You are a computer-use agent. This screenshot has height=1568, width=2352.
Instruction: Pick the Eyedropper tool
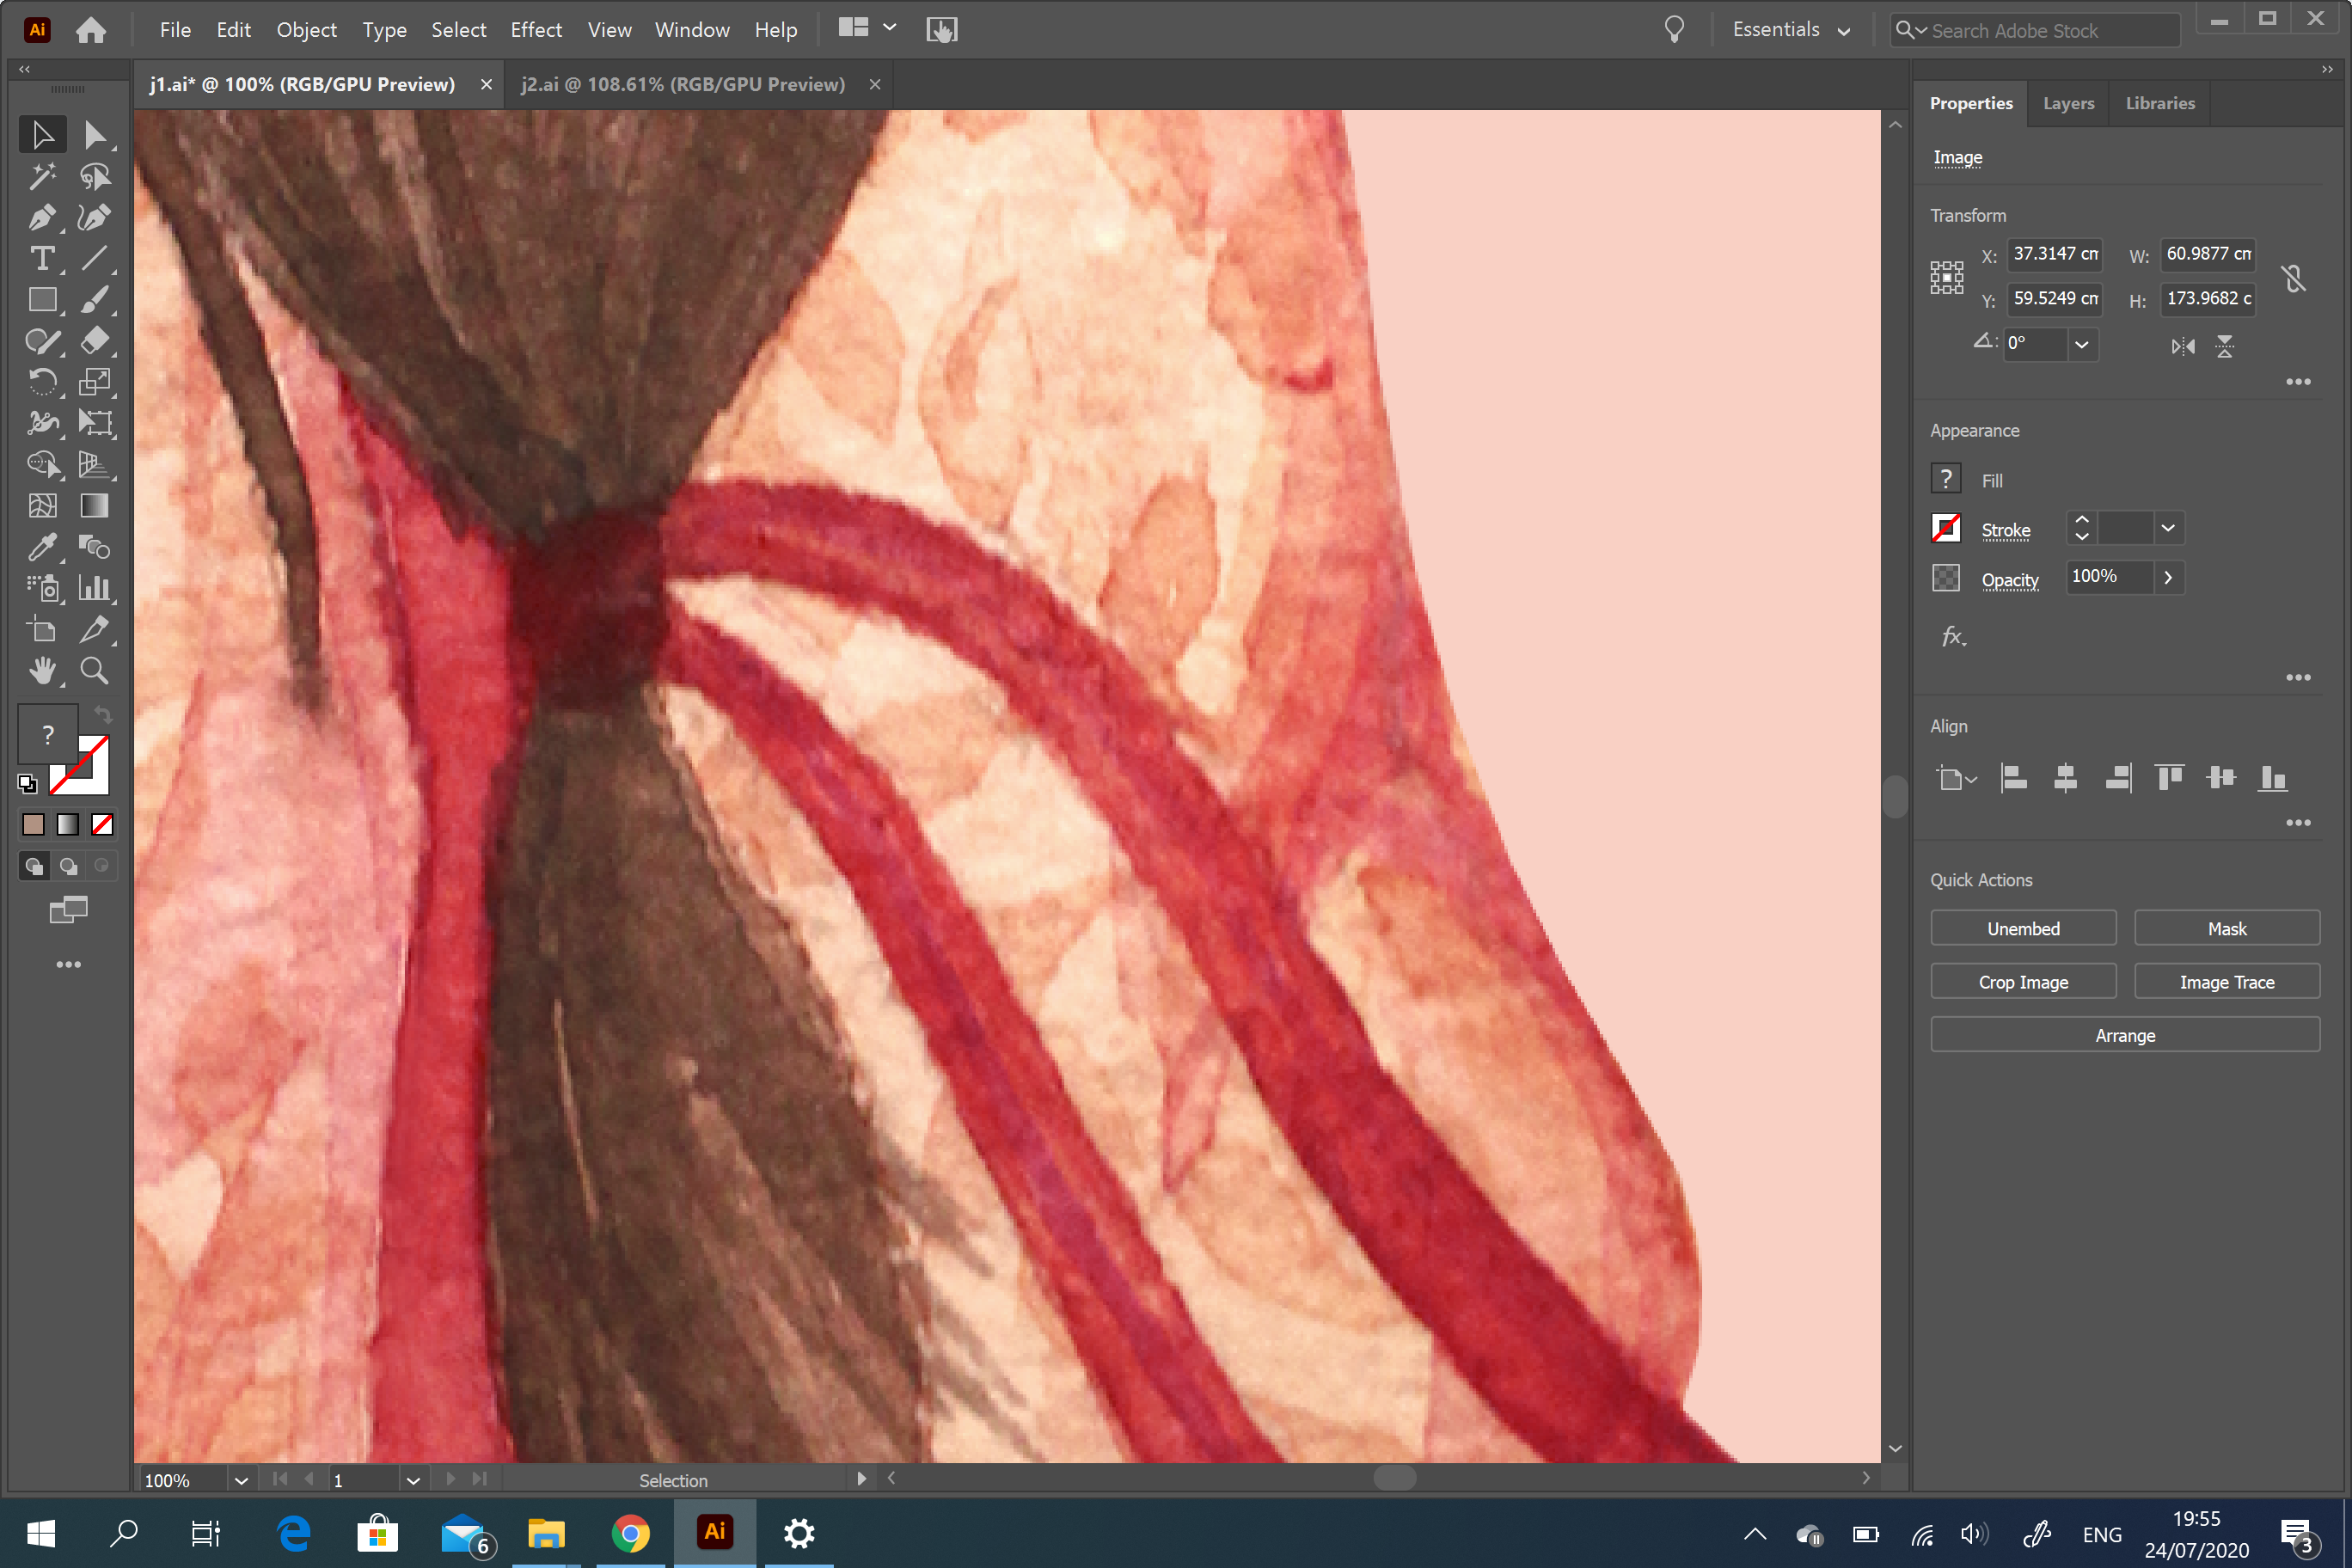point(42,547)
